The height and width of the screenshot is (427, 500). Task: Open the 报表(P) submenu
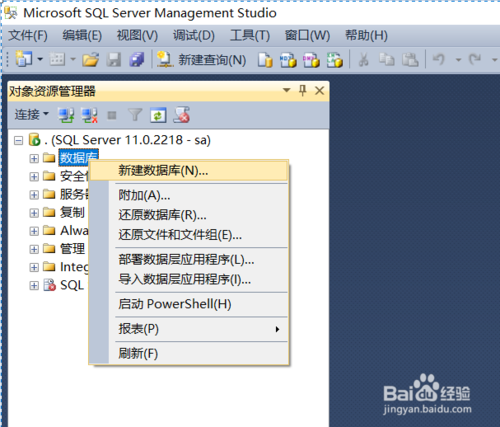[189, 329]
